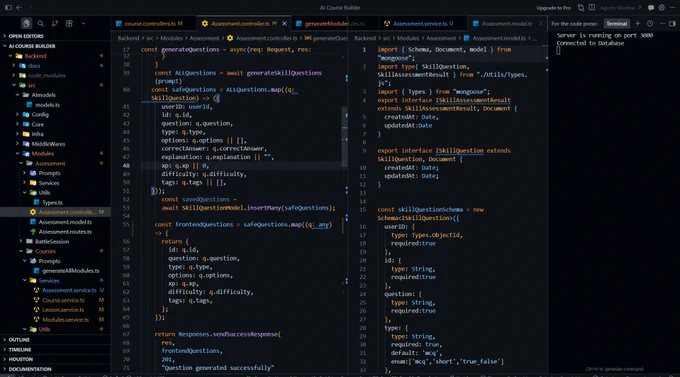The image size is (680, 377).
Task: Open Assessment.routes.ts in explorer
Action: point(55,231)
